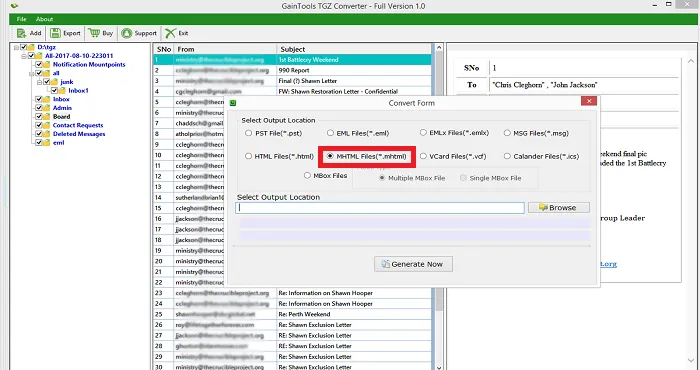Uncheck the junk folder checkbox
The width and height of the screenshot is (700, 370).
pyautogui.click(x=46, y=82)
